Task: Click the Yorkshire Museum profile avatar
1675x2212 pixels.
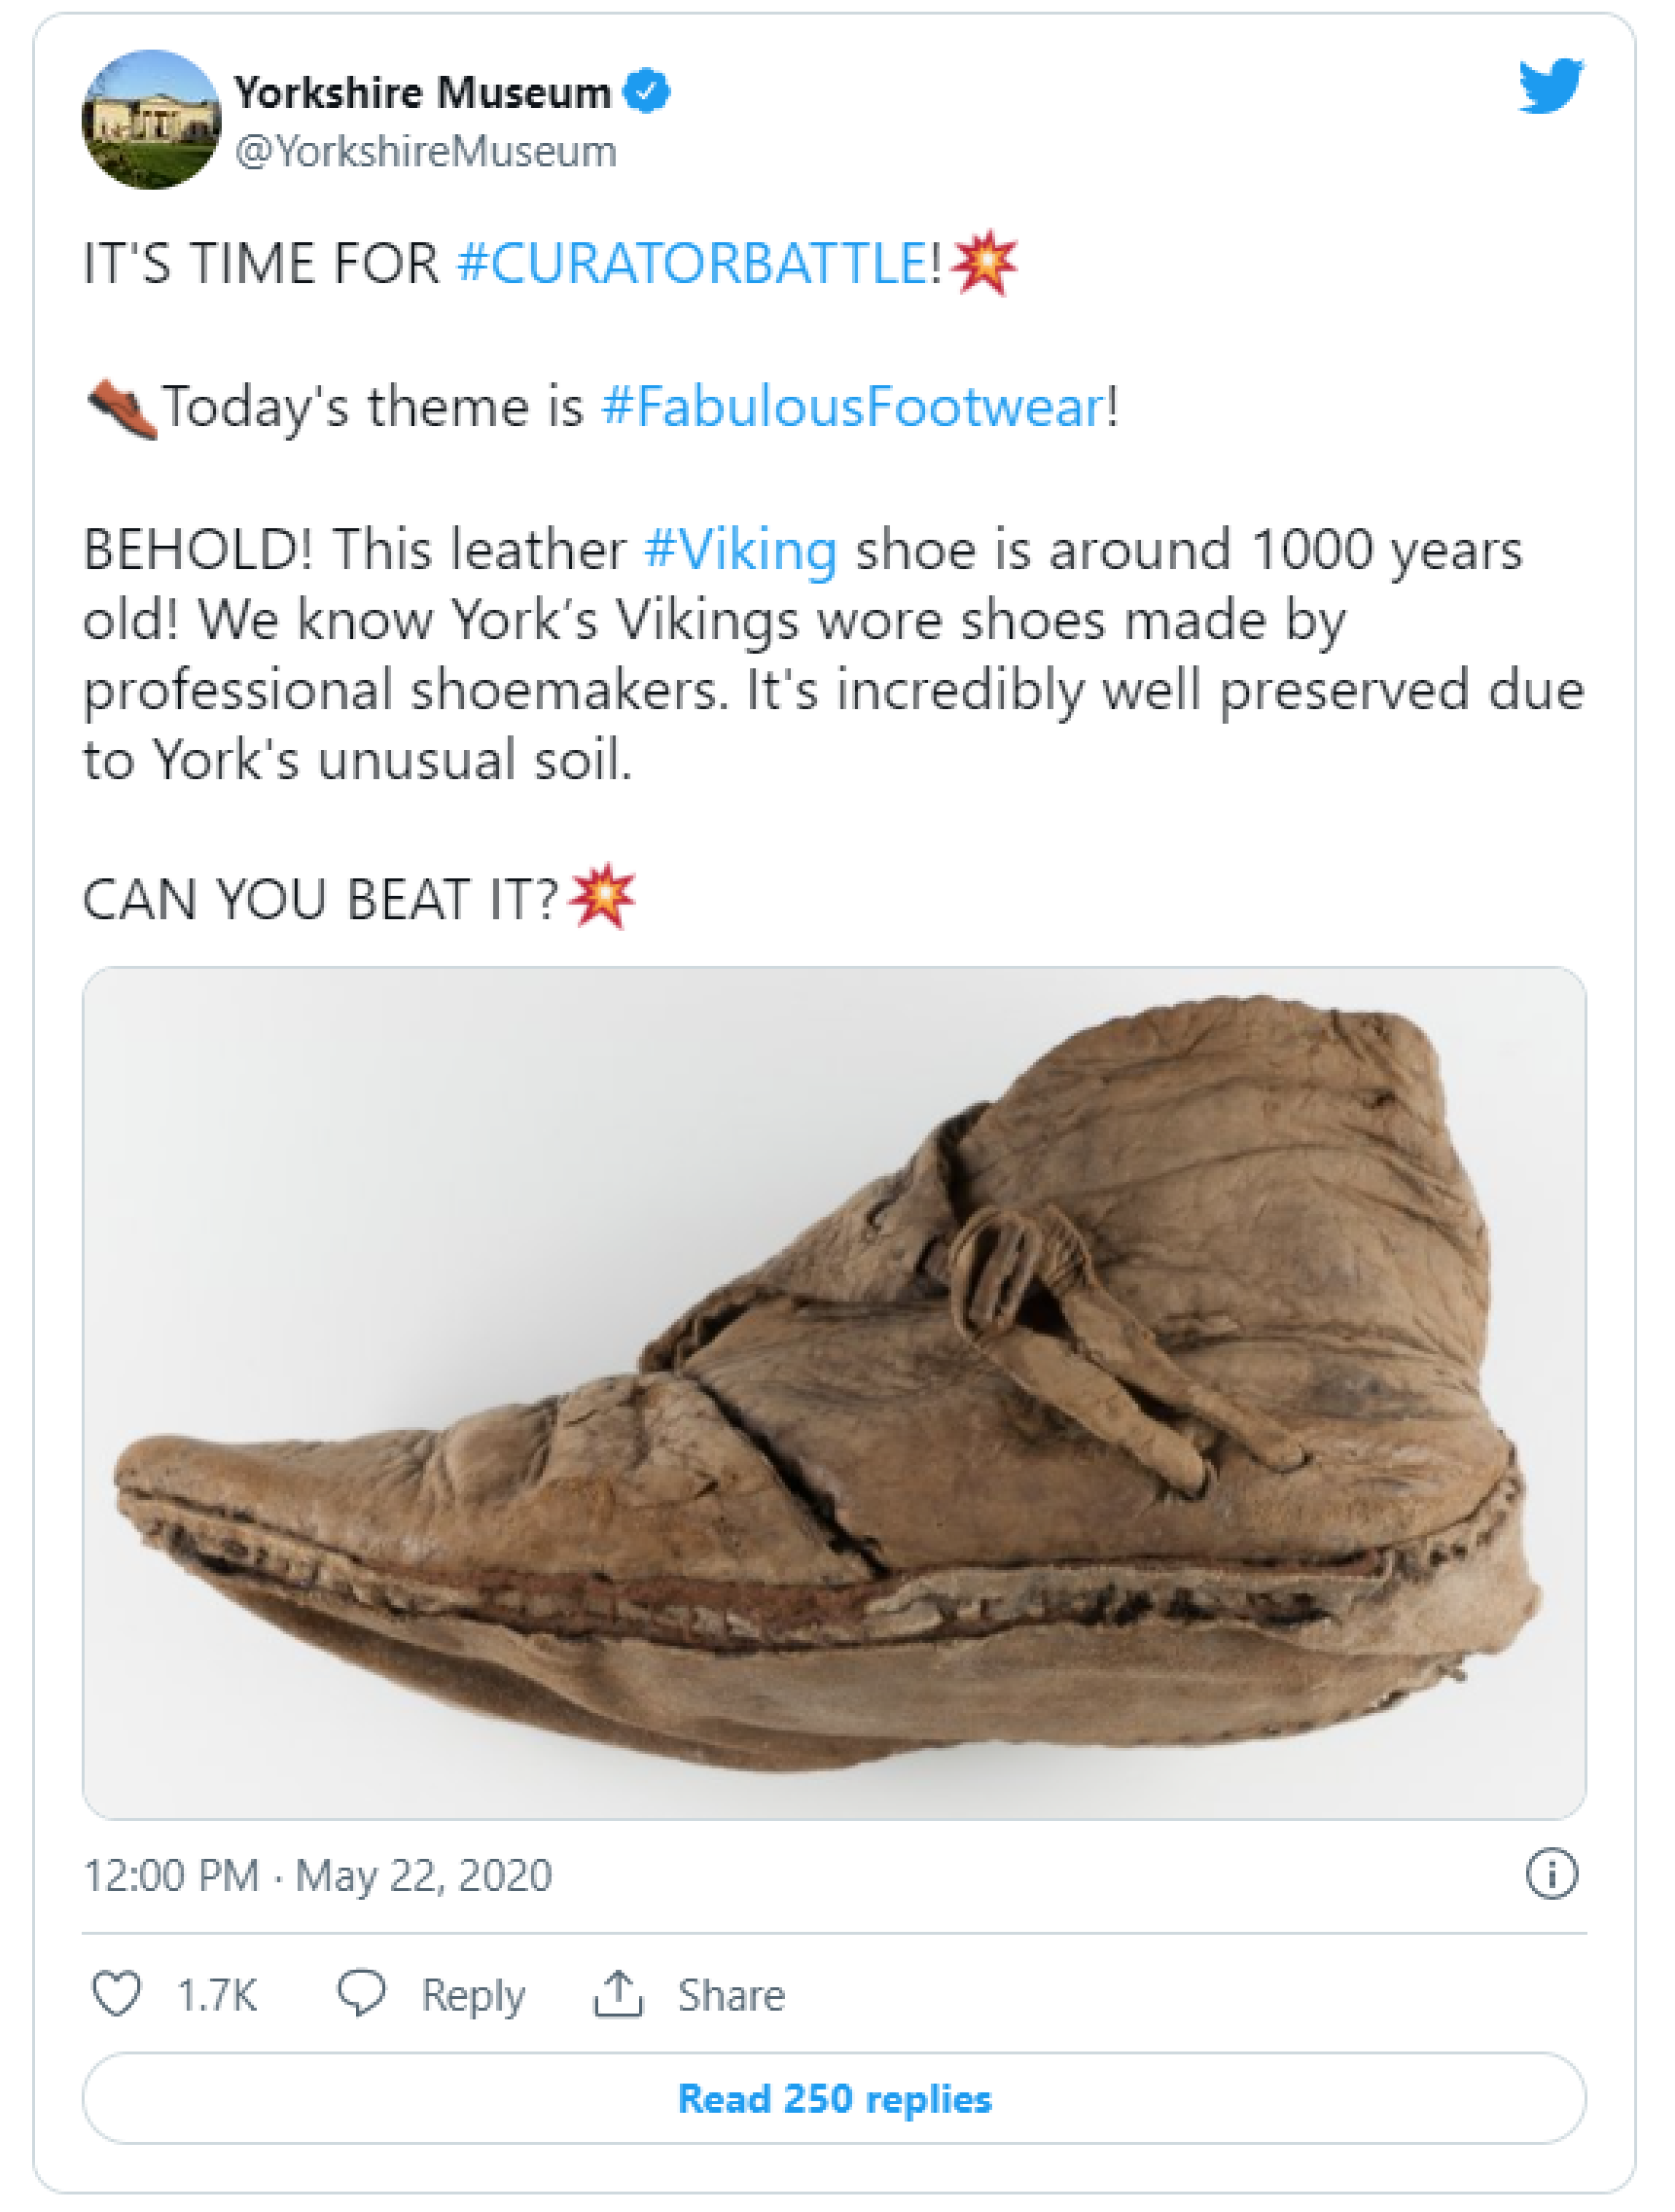Action: tap(151, 120)
